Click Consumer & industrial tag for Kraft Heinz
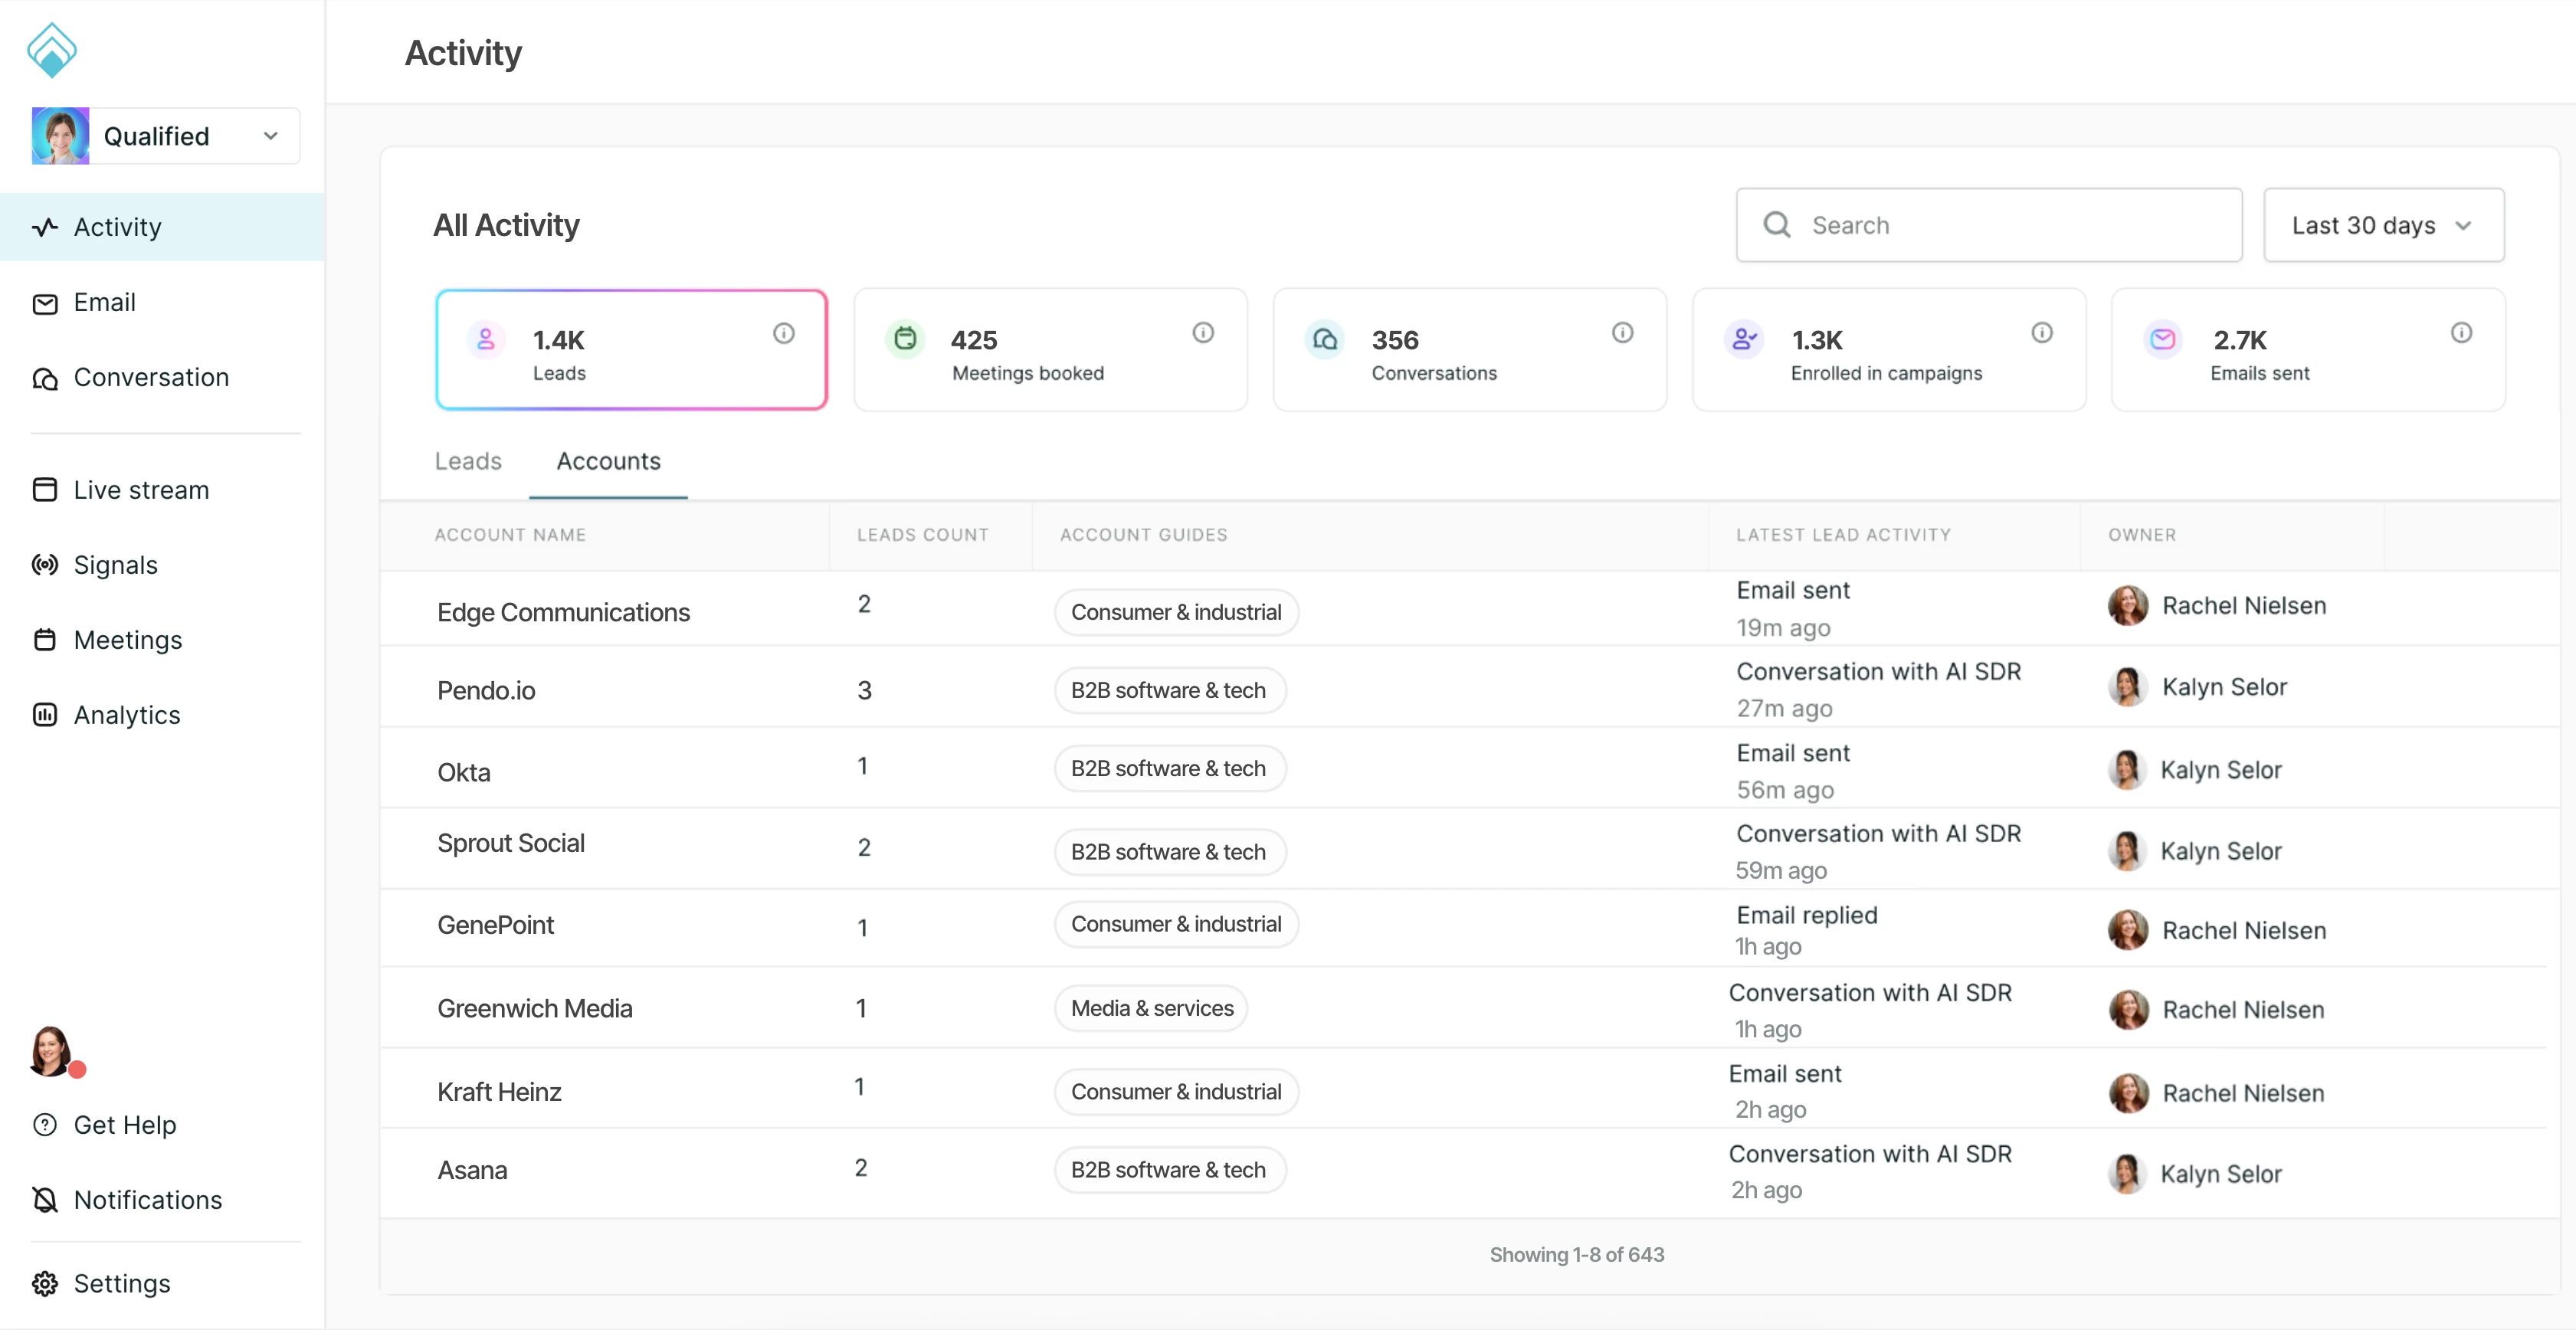The width and height of the screenshot is (2576, 1330). [1176, 1092]
